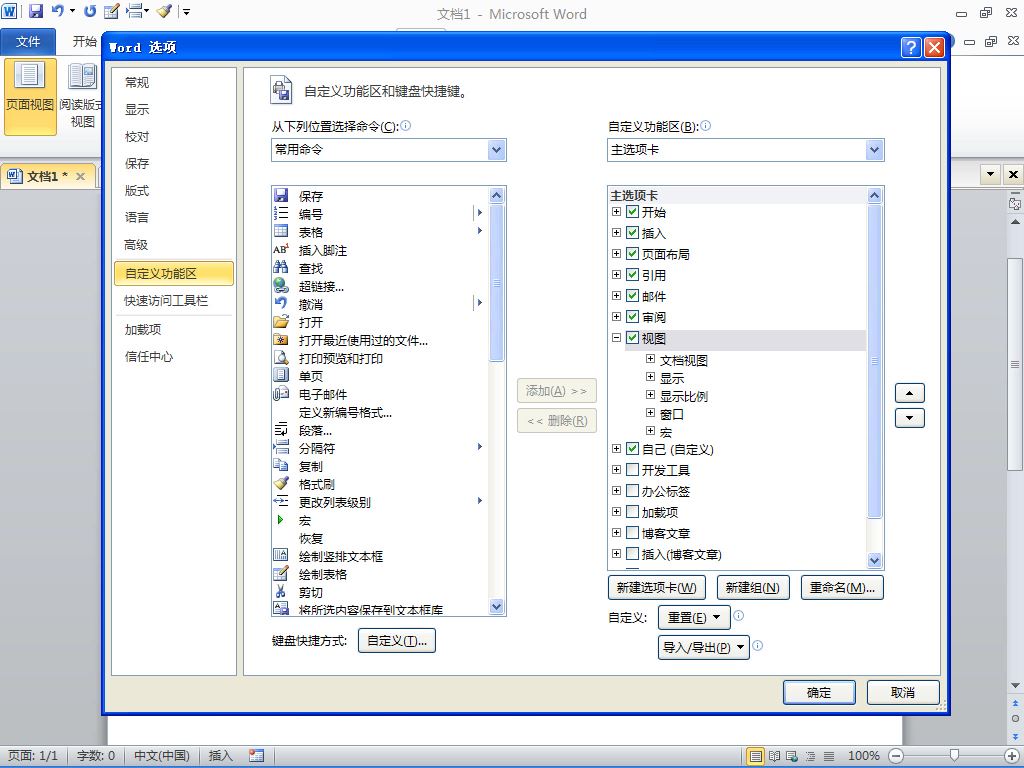Click the 新建选项卡 button
The height and width of the screenshot is (768, 1024).
656,587
